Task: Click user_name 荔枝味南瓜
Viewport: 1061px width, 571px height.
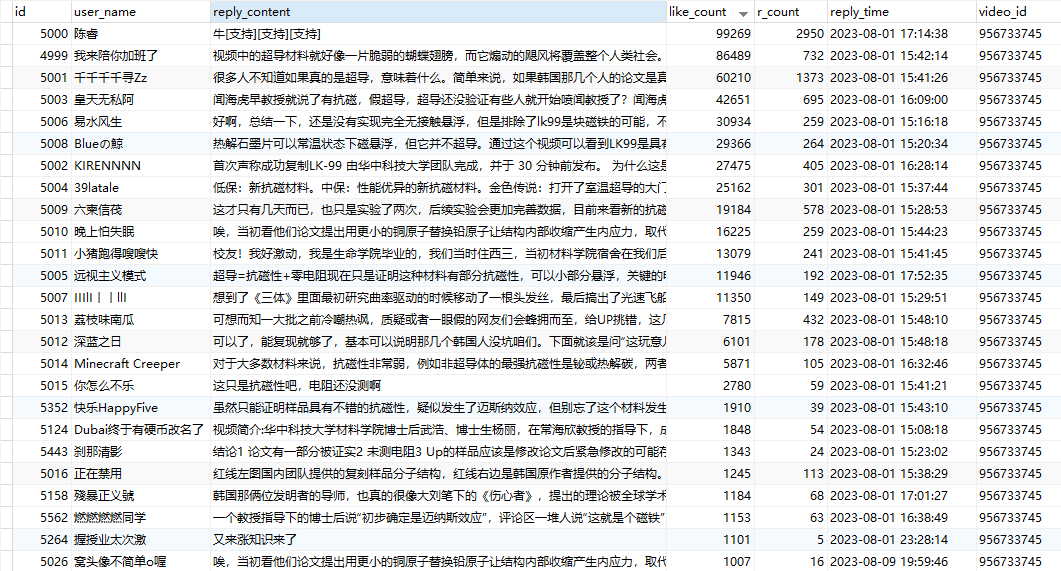Action: (104, 319)
